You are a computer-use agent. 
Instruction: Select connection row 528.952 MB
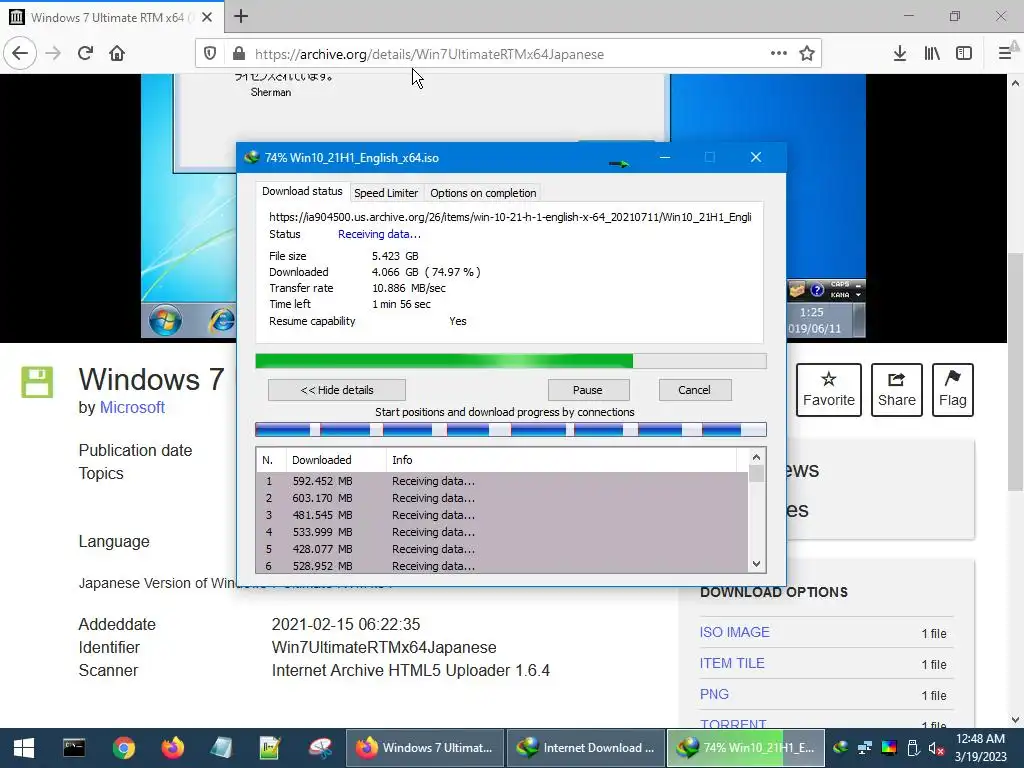coord(502,566)
